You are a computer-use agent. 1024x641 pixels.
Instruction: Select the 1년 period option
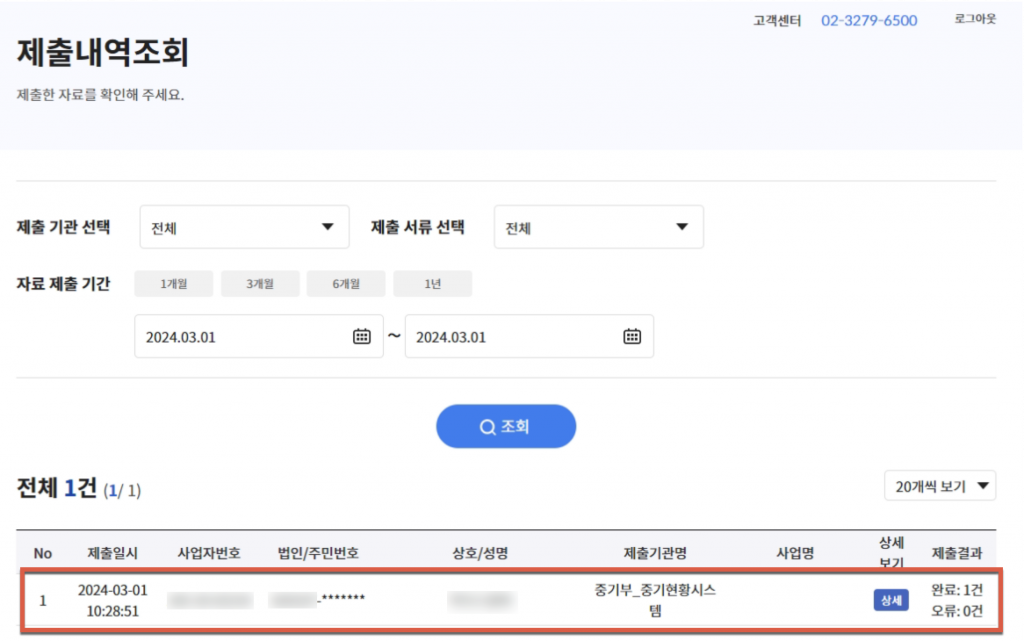click(x=432, y=284)
